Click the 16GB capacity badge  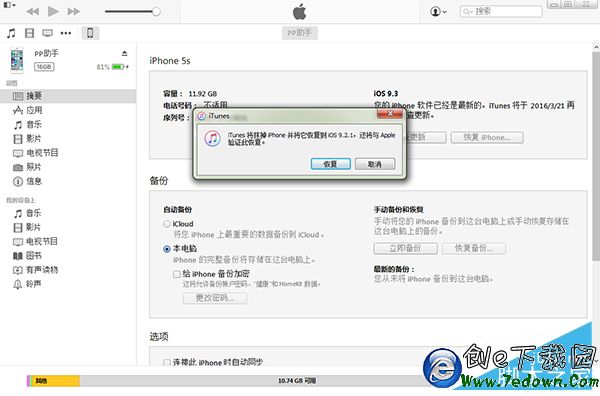(x=44, y=67)
